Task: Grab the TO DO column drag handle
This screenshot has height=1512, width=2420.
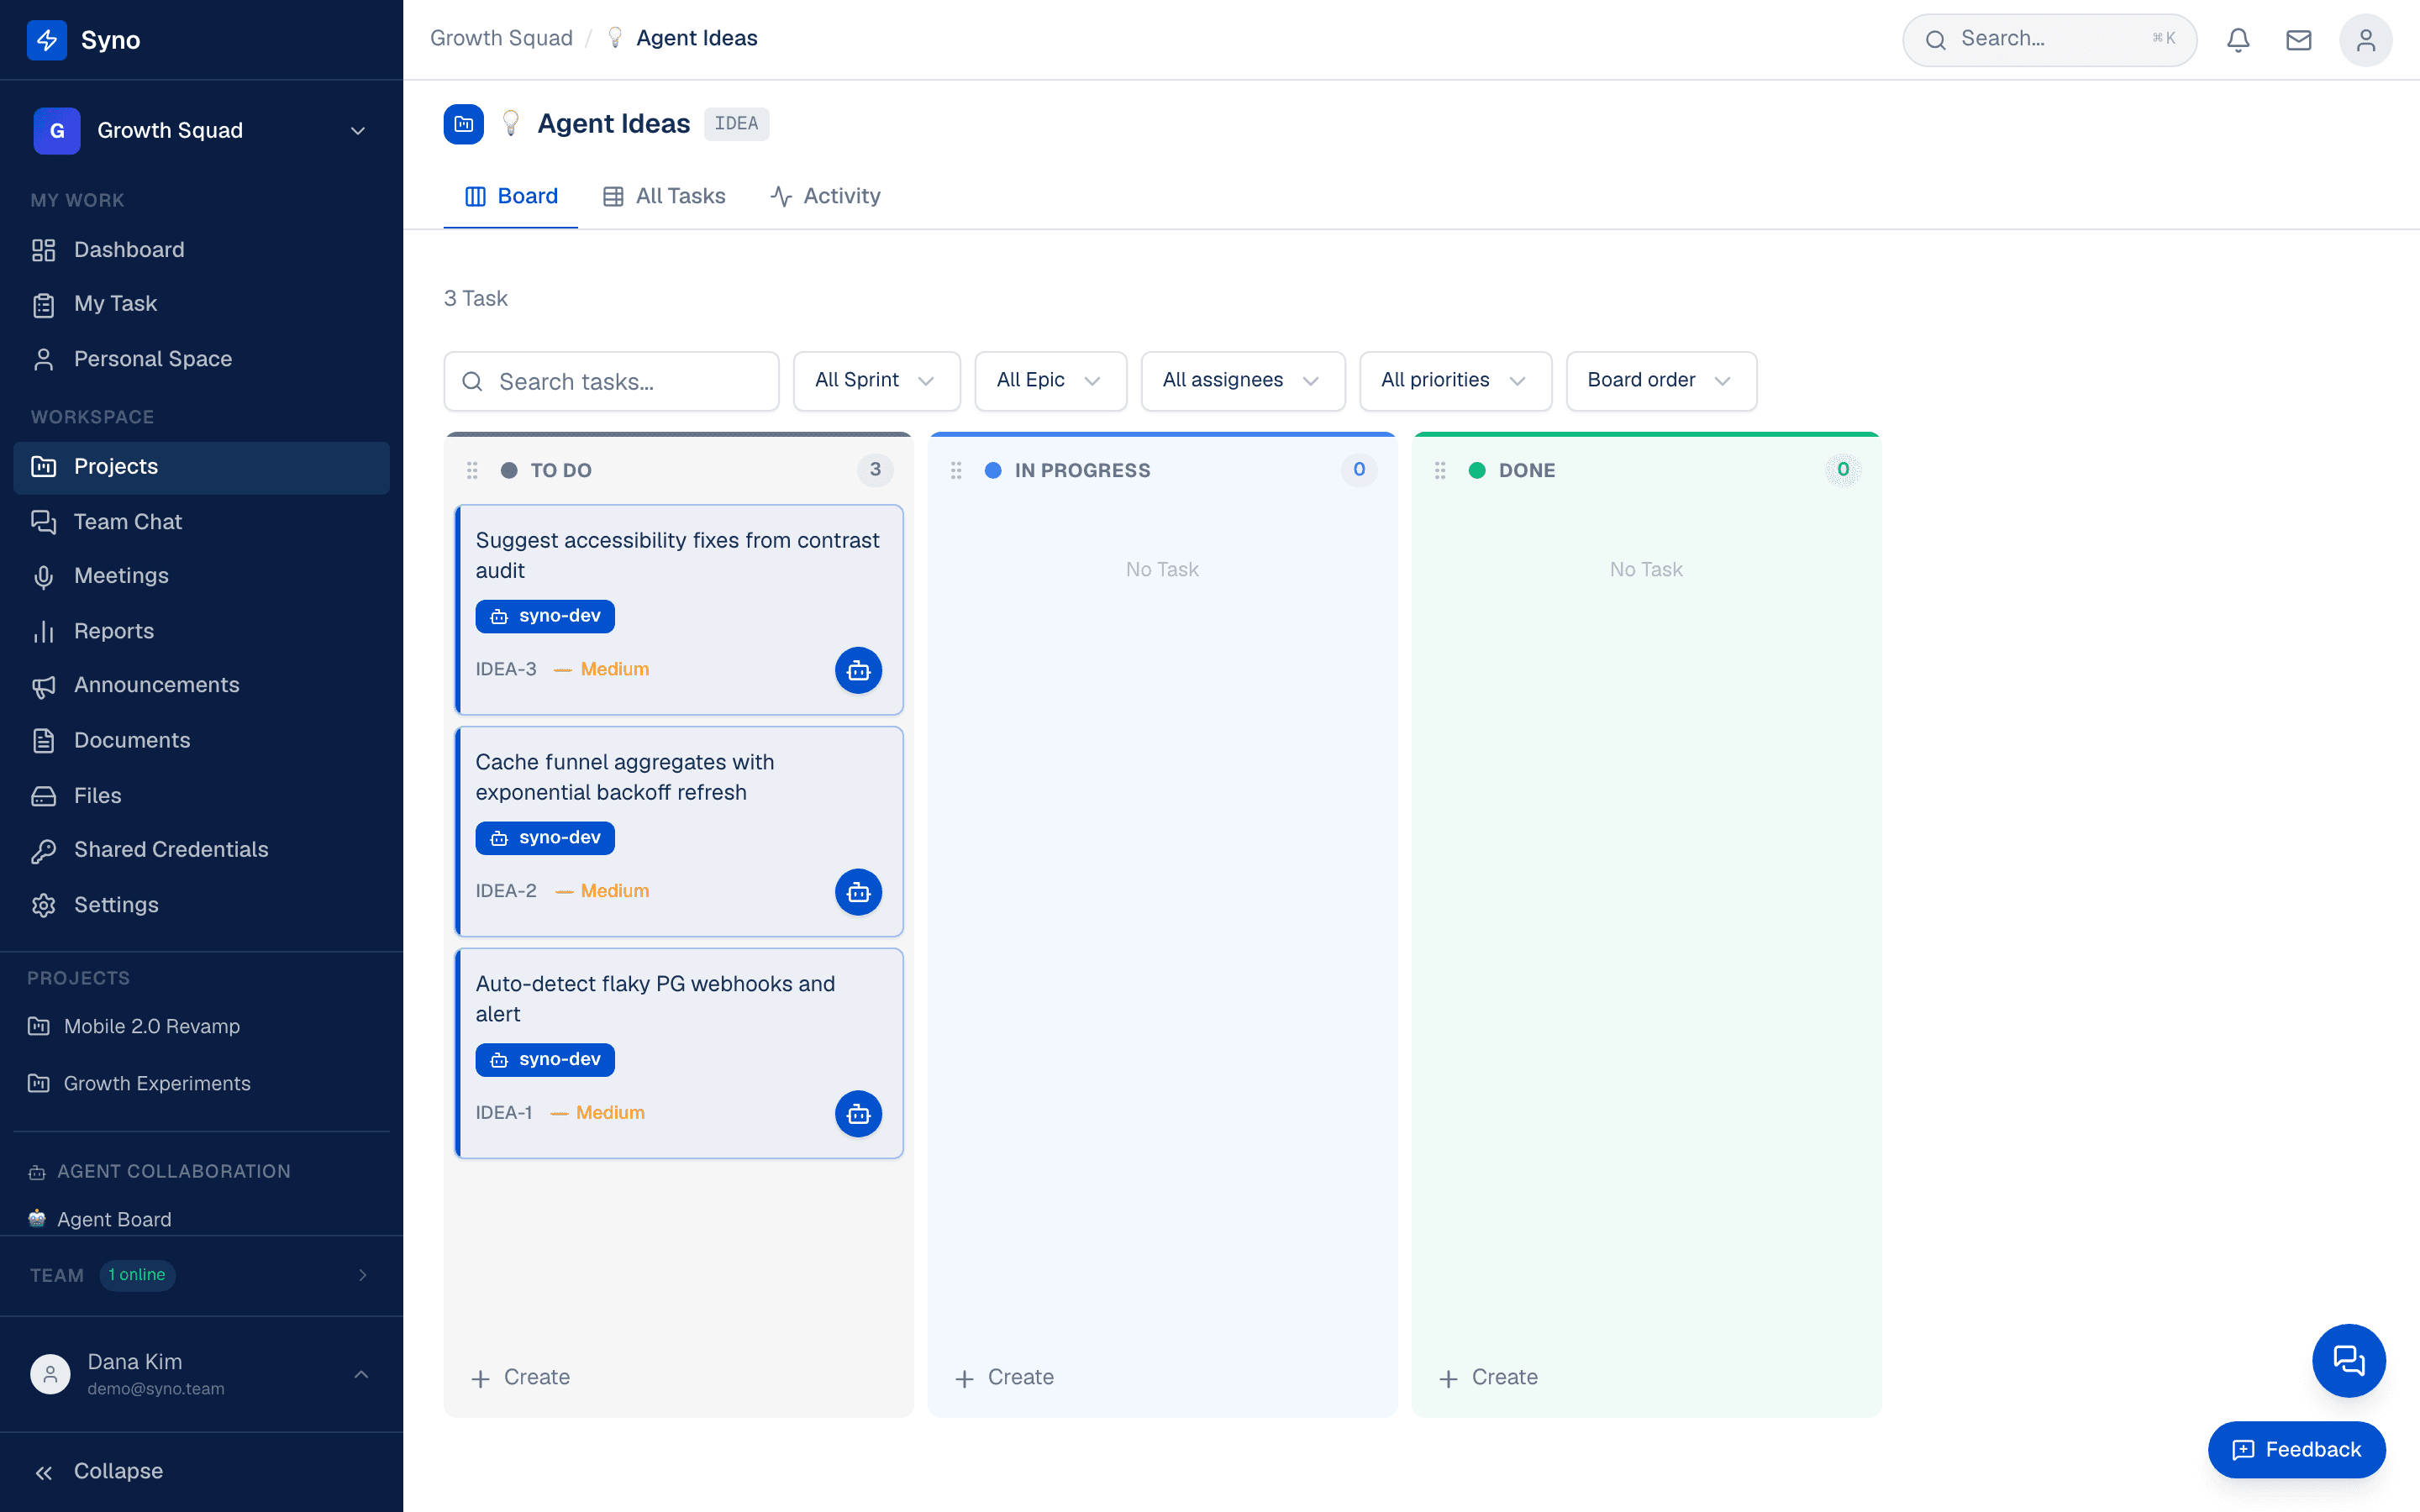Action: (472, 470)
